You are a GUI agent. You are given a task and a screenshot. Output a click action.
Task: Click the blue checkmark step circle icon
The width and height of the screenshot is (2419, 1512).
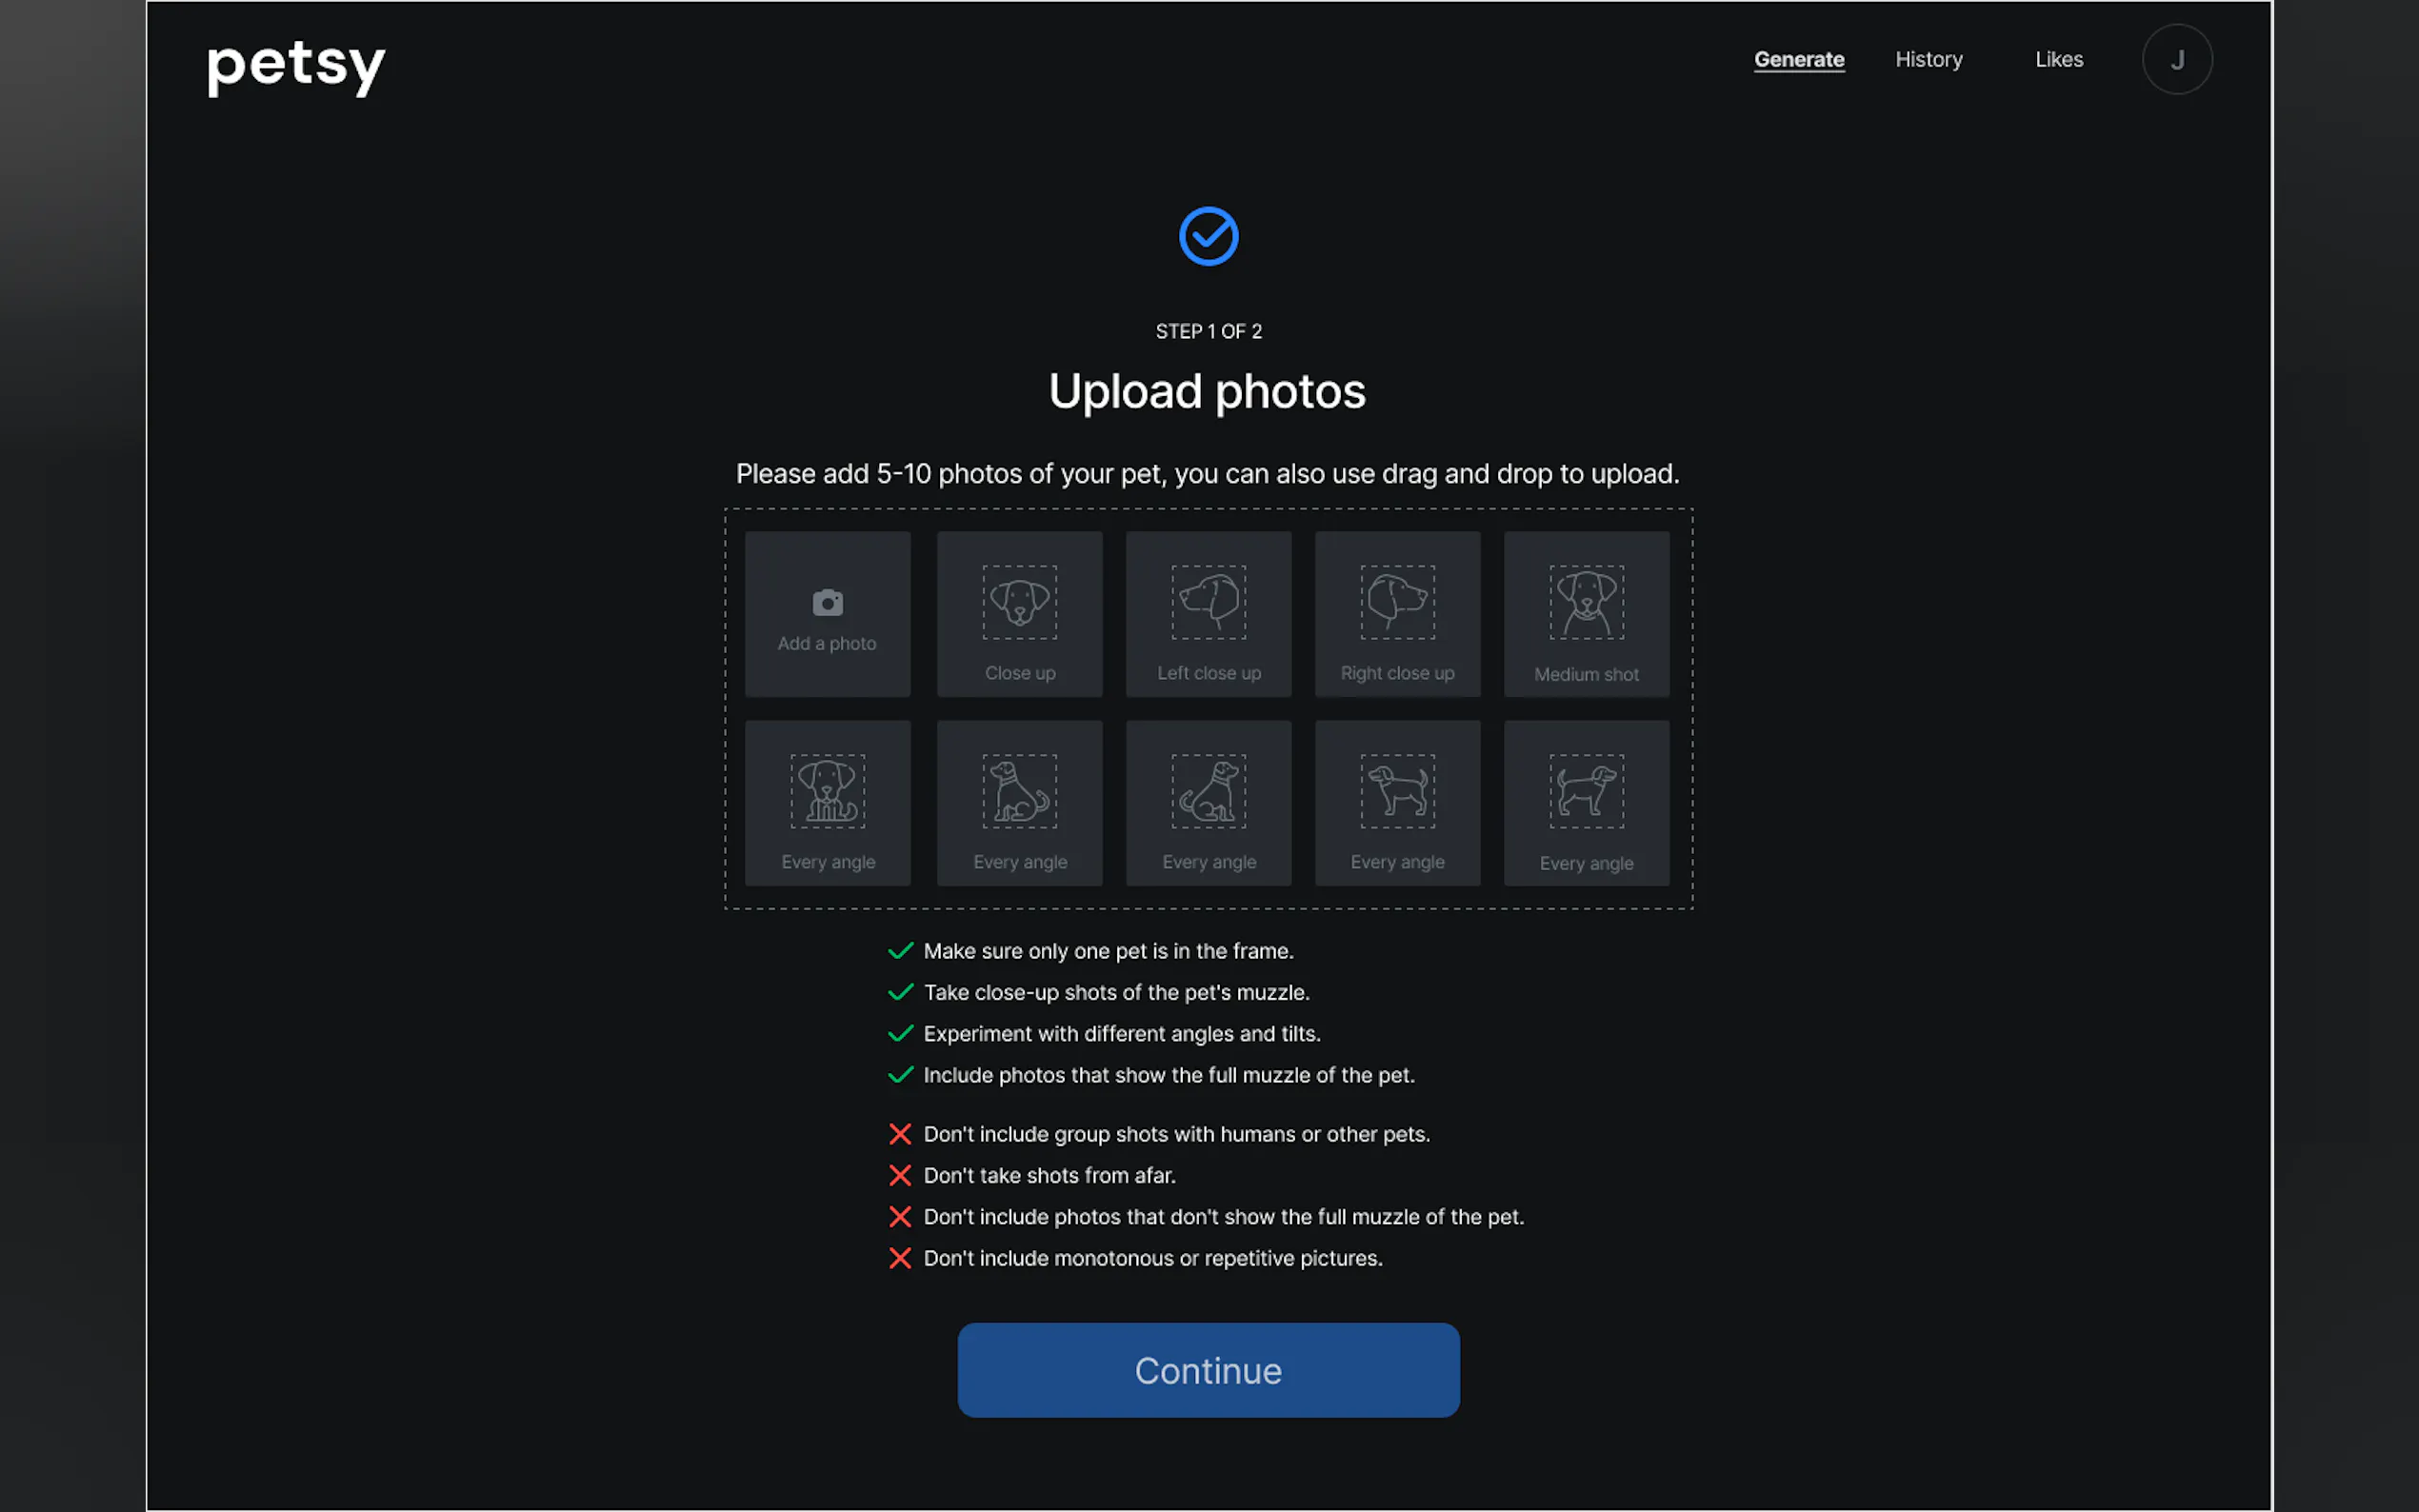[x=1208, y=236]
